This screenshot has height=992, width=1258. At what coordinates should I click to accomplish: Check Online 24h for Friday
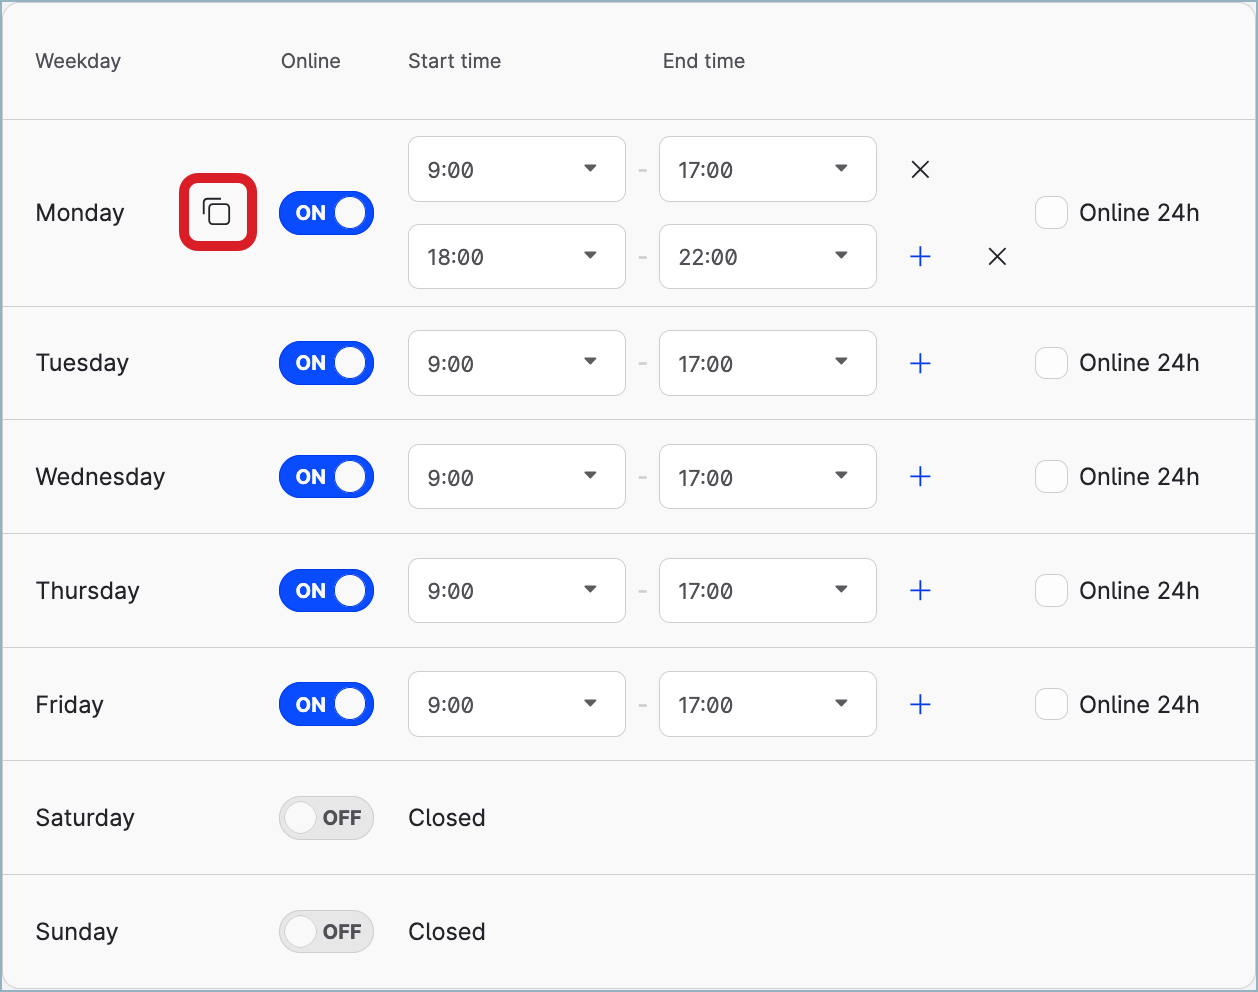click(1051, 705)
